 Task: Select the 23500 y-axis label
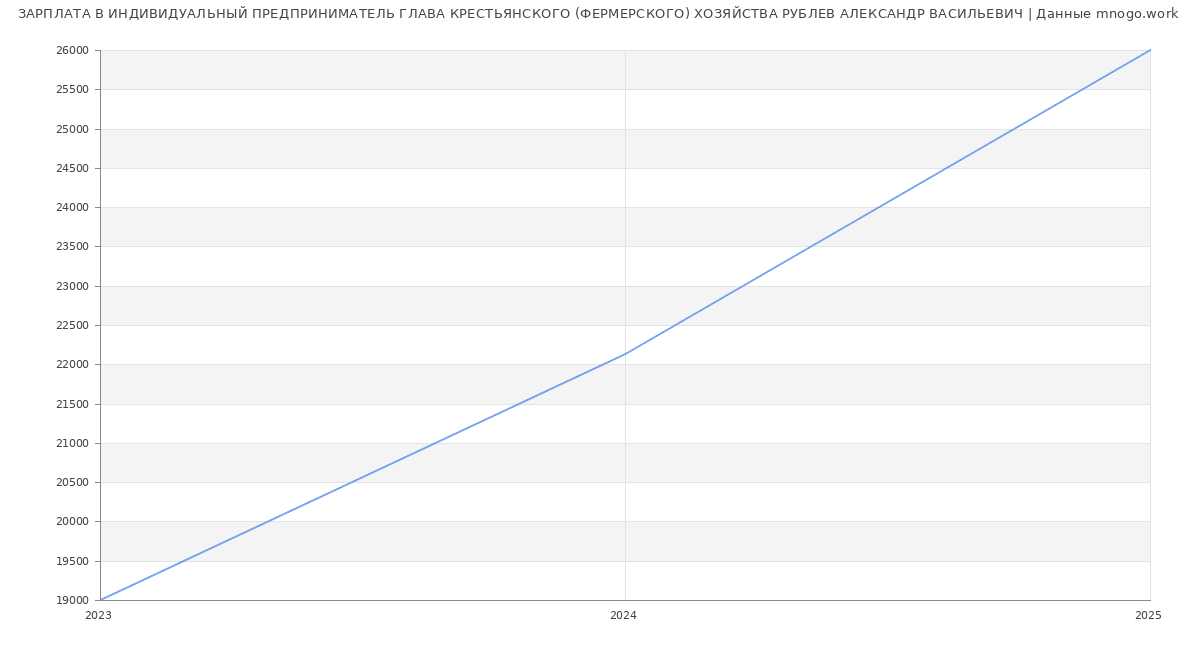tap(73, 247)
